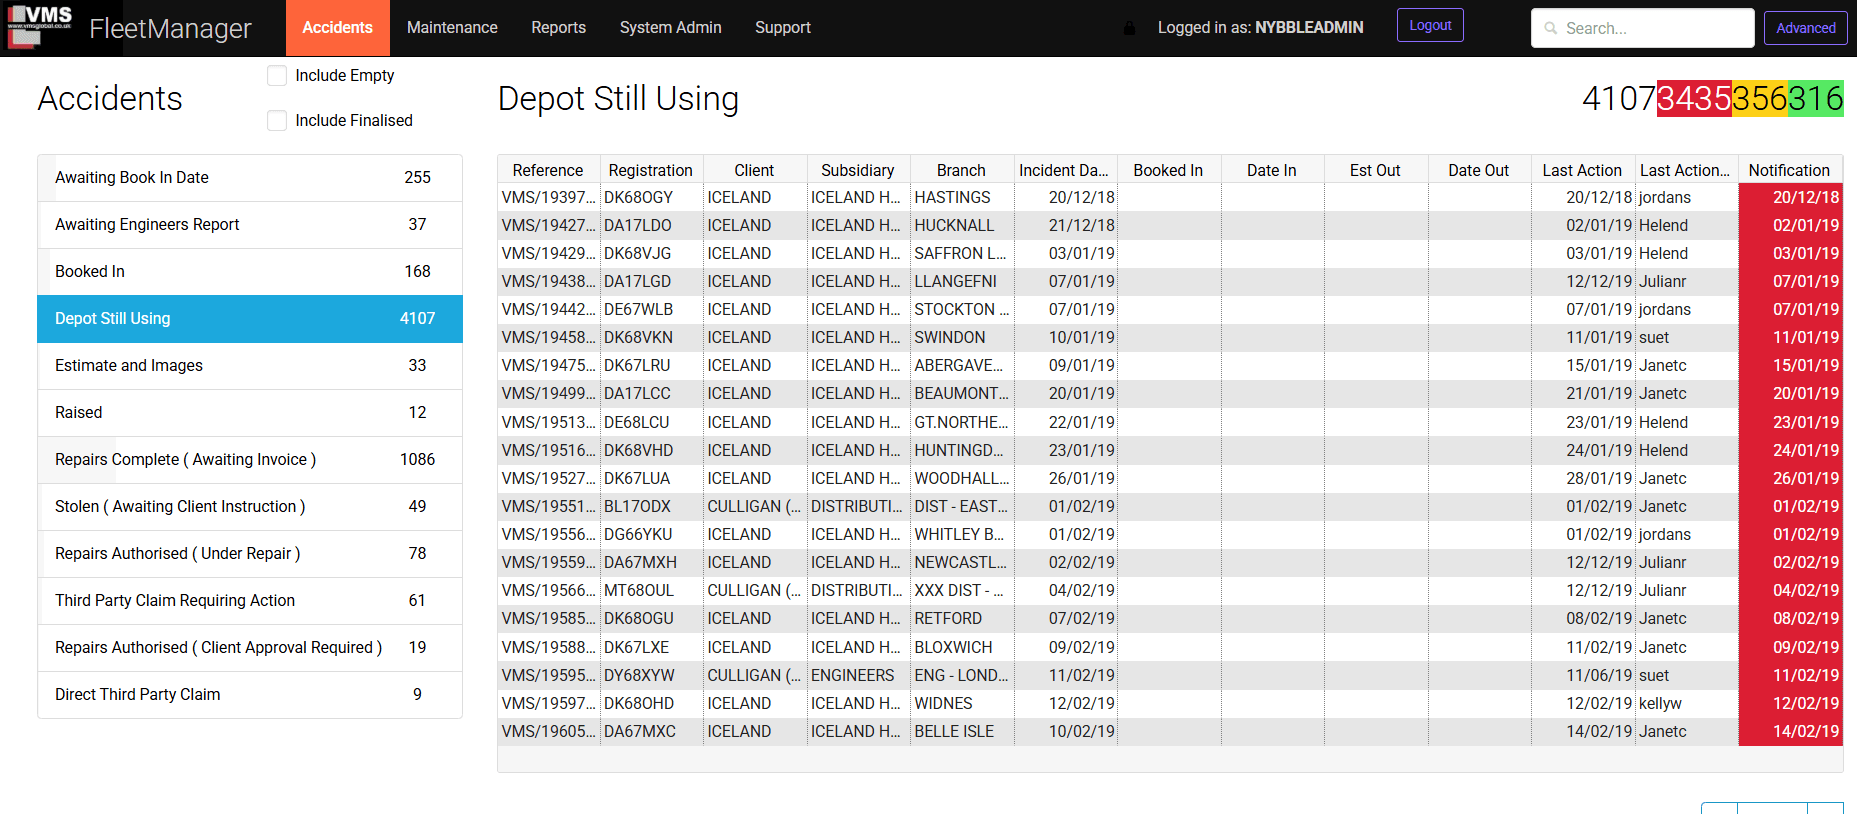Sort by the Date Out column header
1857x814 pixels.
click(1479, 170)
